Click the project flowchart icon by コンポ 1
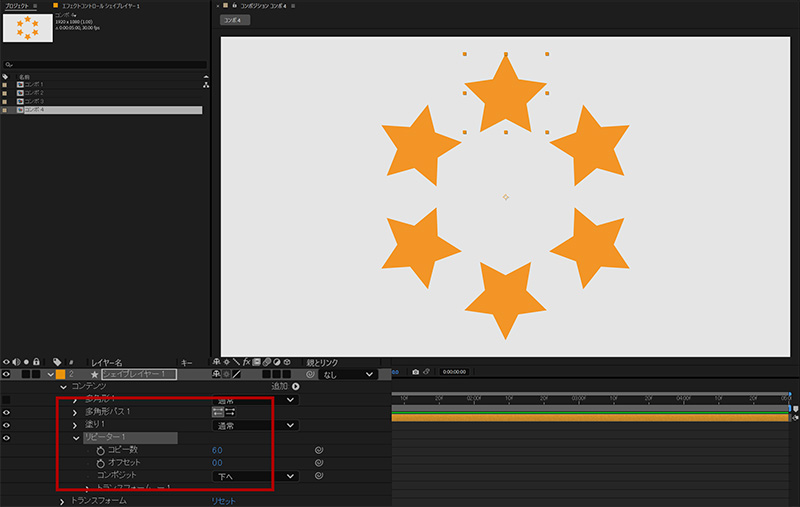 206,85
